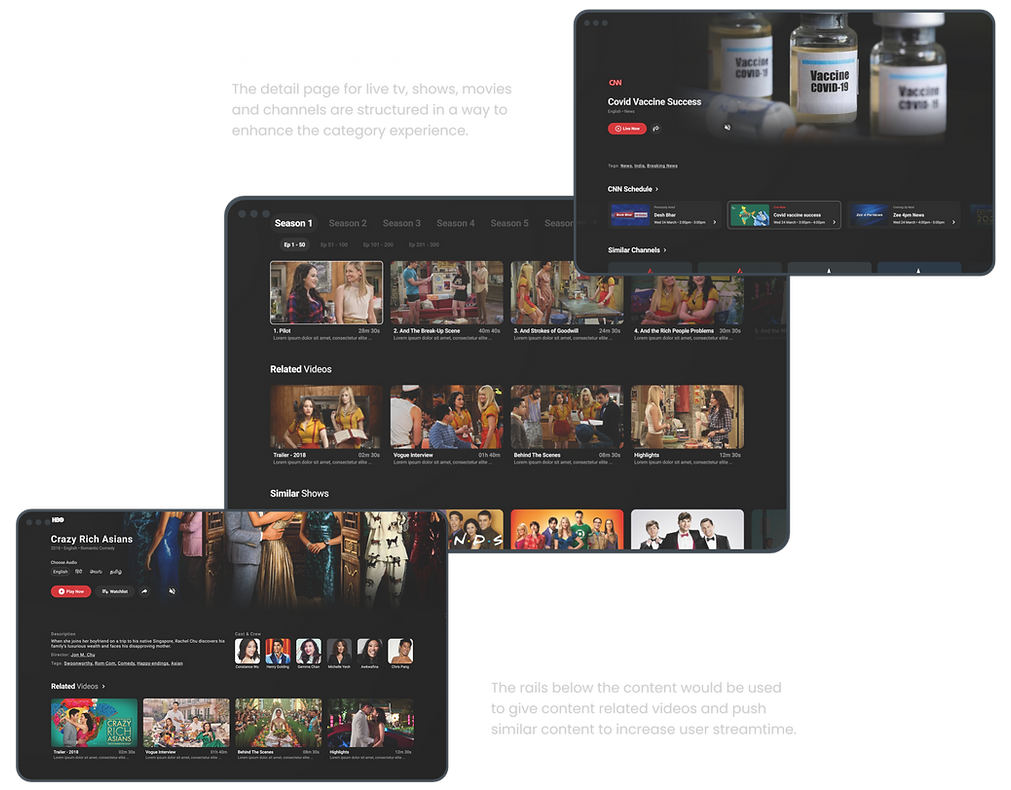Open Michelle Yeoh's cast photo
This screenshot has height=790, width=1011.
tap(339, 651)
